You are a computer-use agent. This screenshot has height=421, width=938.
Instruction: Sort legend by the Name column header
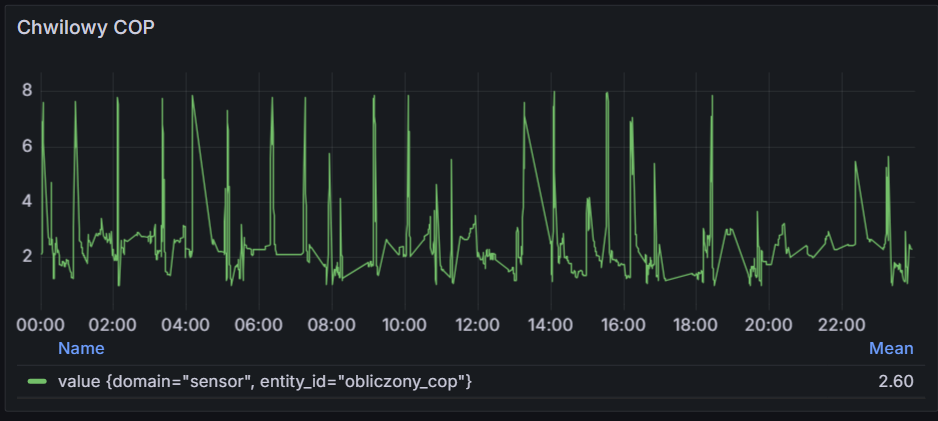click(80, 348)
